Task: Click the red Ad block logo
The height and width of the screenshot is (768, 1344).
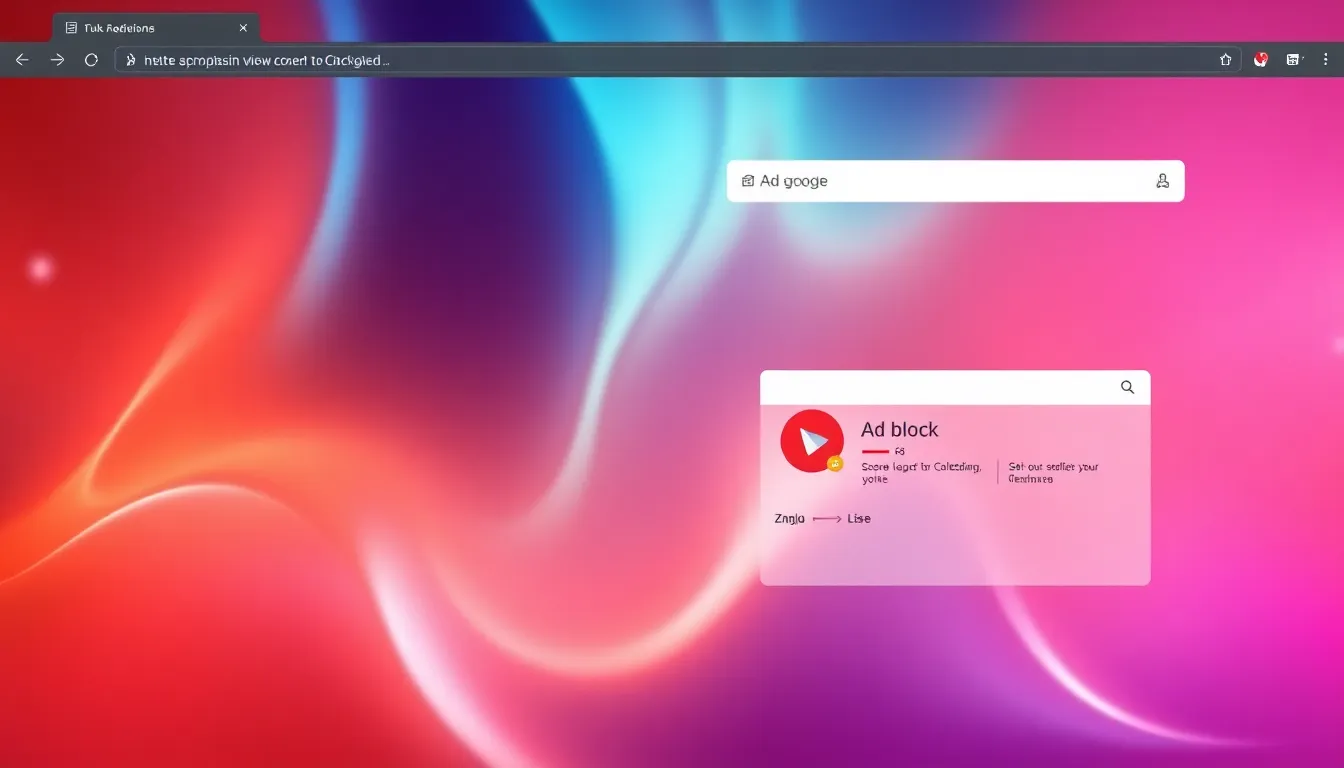Action: [x=811, y=440]
